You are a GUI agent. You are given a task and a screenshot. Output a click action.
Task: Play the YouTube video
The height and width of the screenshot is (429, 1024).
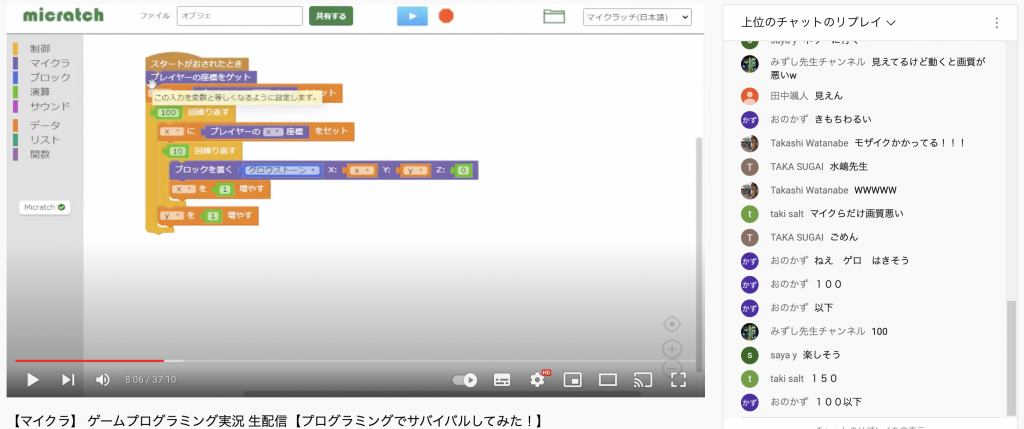click(33, 379)
